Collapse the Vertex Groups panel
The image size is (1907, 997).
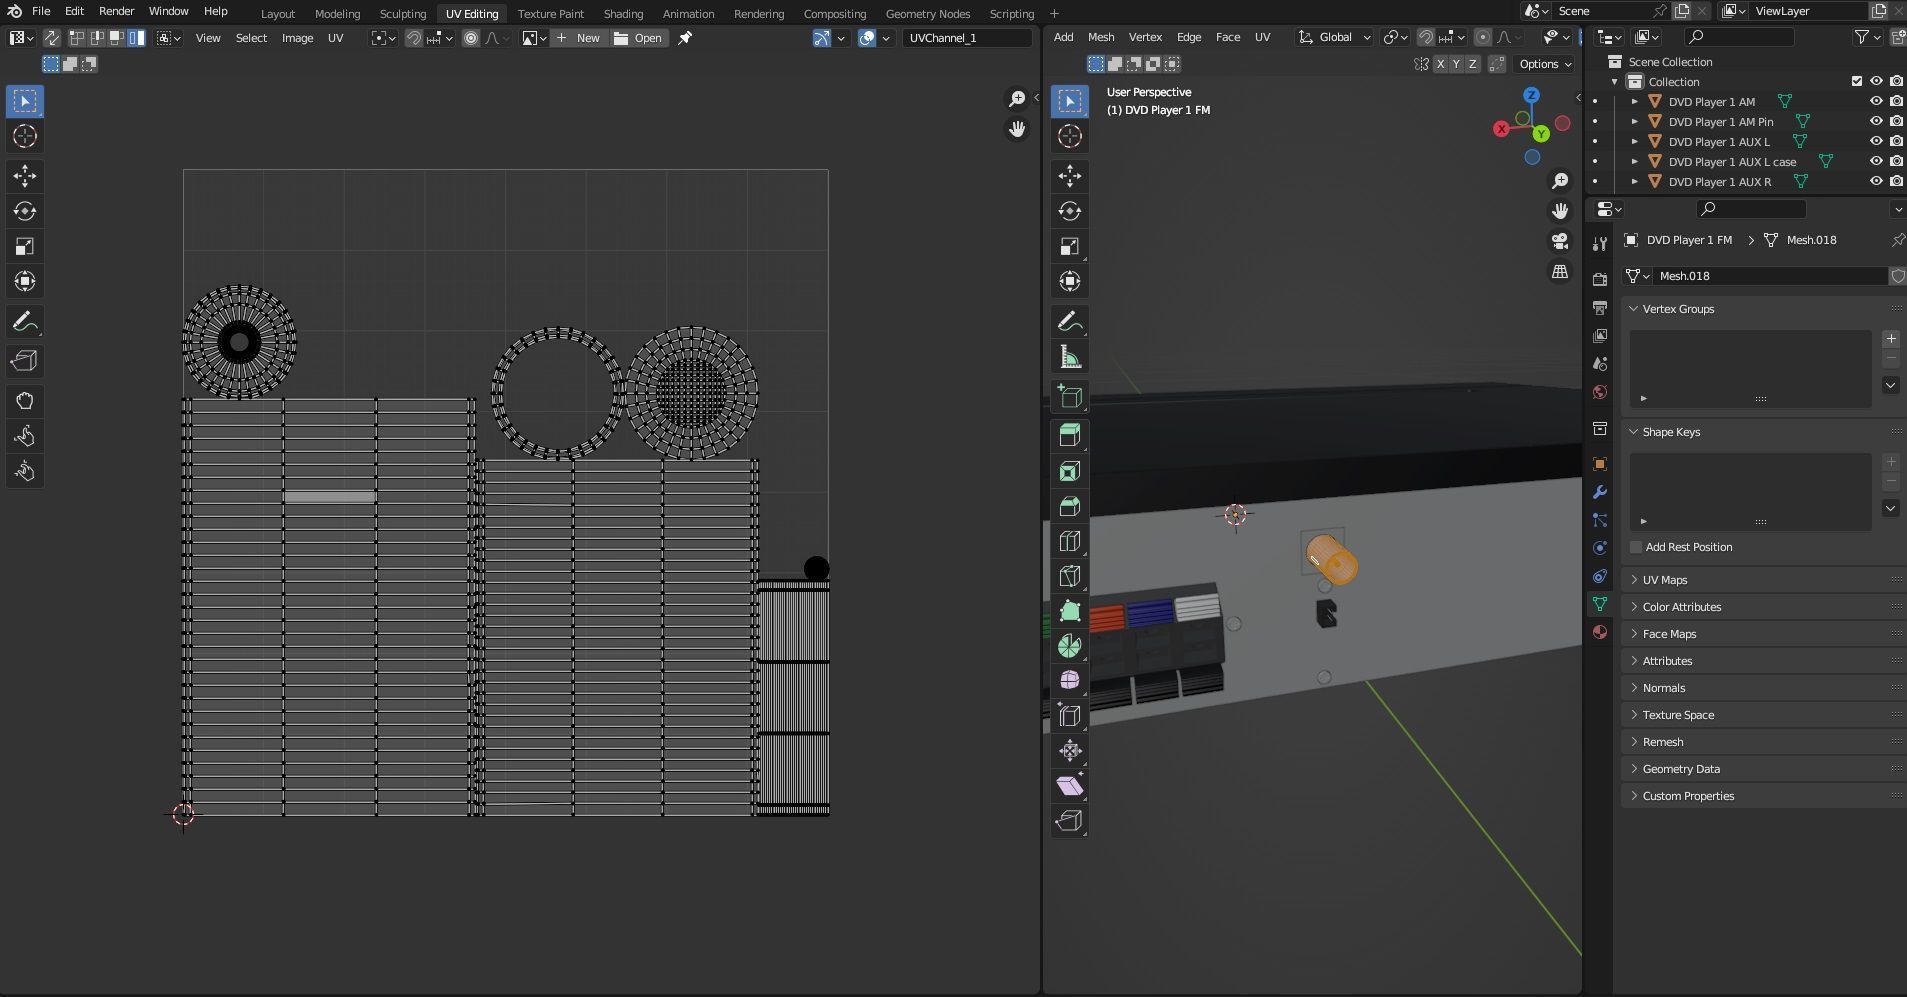[x=1762, y=309]
